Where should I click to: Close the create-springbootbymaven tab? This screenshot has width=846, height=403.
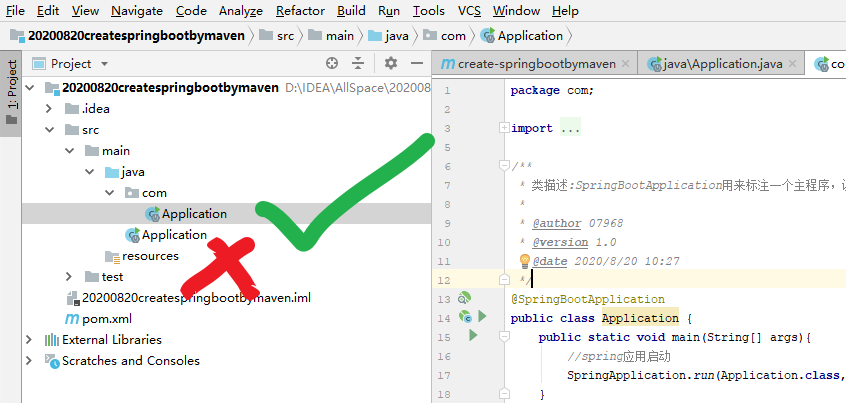[625, 64]
